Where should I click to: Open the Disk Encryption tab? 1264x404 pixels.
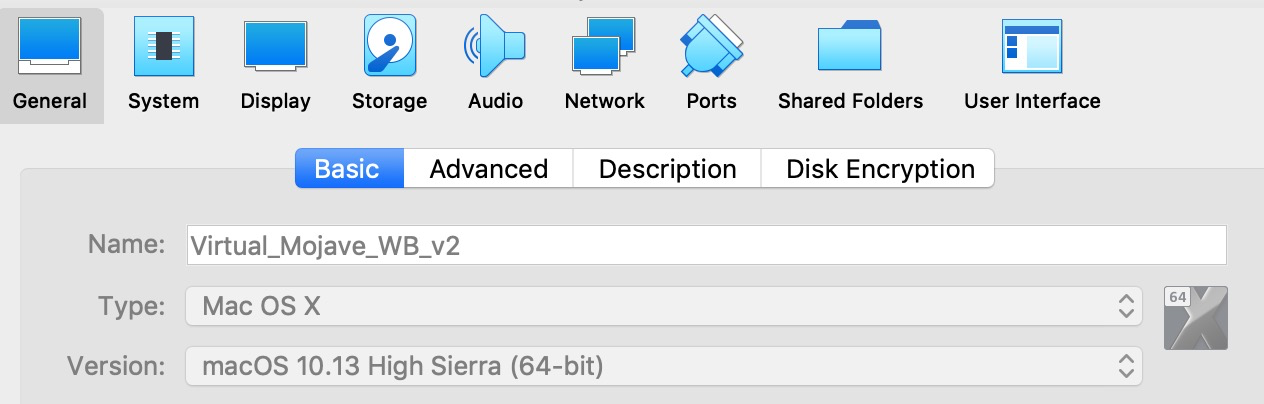click(879, 168)
